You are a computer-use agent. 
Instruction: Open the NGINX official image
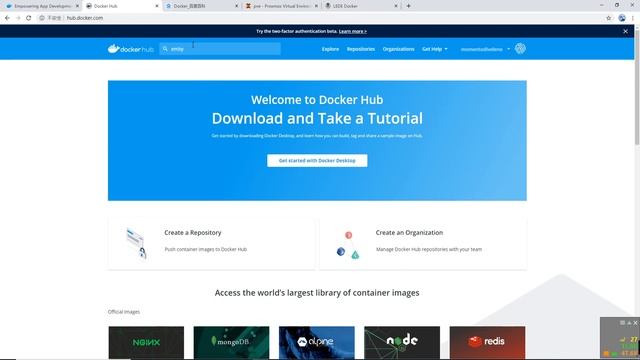pyautogui.click(x=146, y=342)
